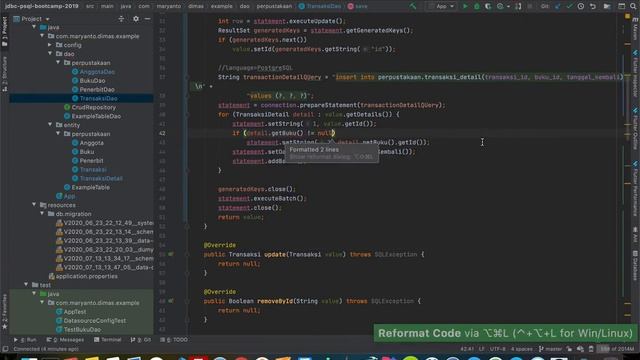Open CrudRepository interface in the tree
The width and height of the screenshot is (640, 360).
[x=90, y=107]
